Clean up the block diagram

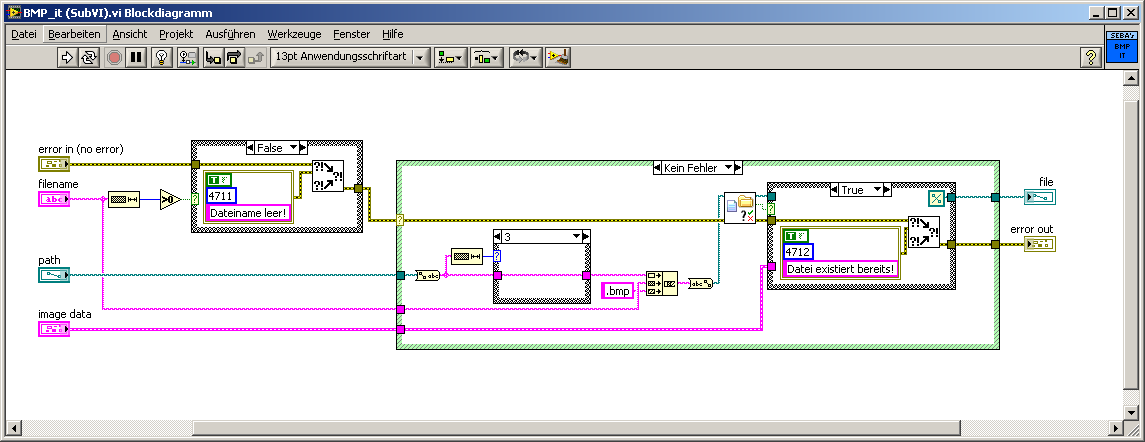558,57
